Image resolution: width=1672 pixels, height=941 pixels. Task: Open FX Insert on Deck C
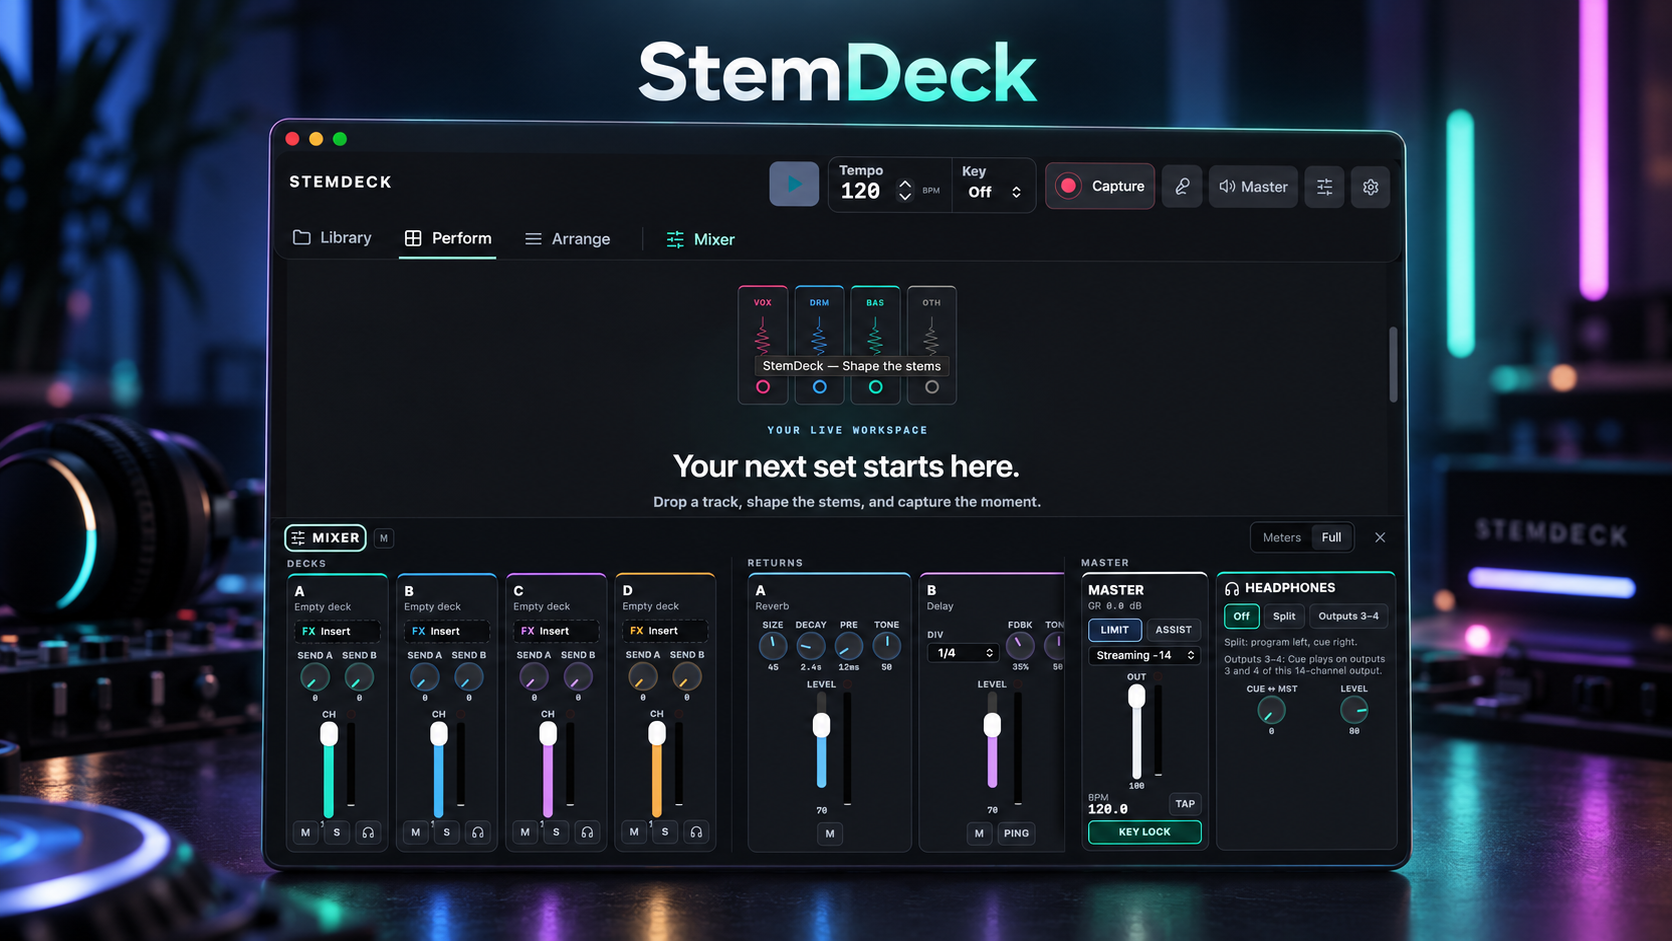[556, 631]
